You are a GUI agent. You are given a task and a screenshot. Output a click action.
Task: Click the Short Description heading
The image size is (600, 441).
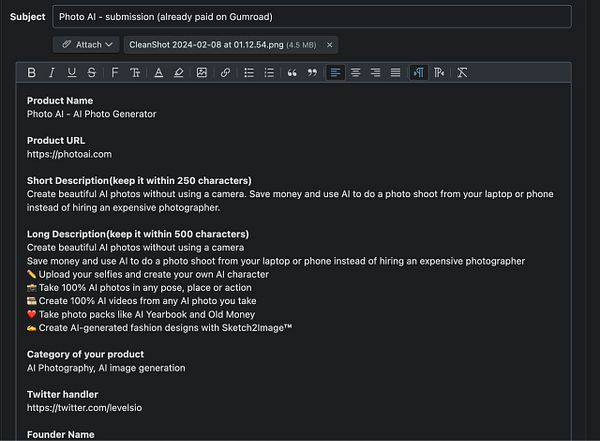[x=139, y=181]
